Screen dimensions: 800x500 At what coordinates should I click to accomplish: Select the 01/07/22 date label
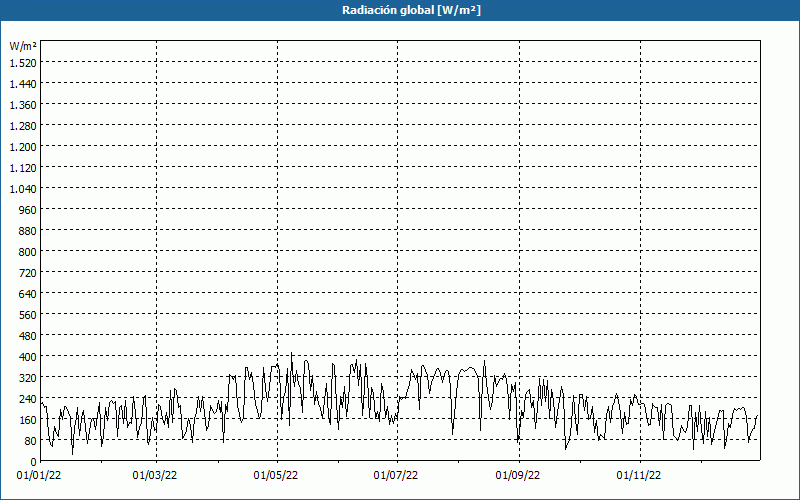tap(396, 476)
